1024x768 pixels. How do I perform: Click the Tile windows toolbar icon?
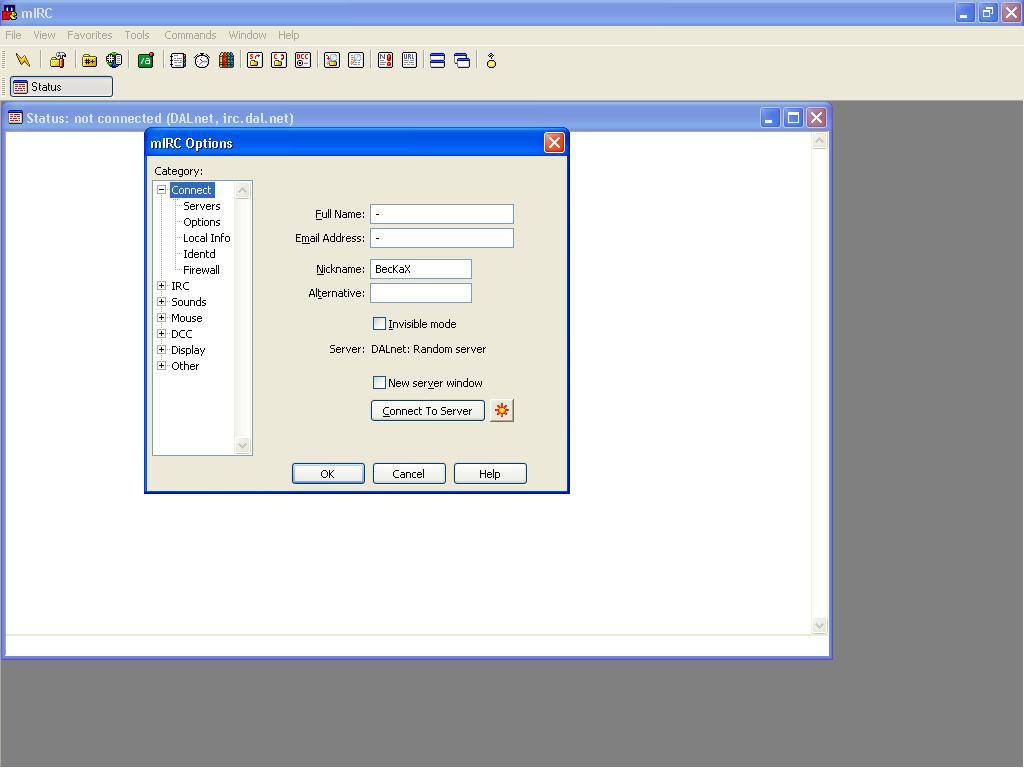pos(438,60)
